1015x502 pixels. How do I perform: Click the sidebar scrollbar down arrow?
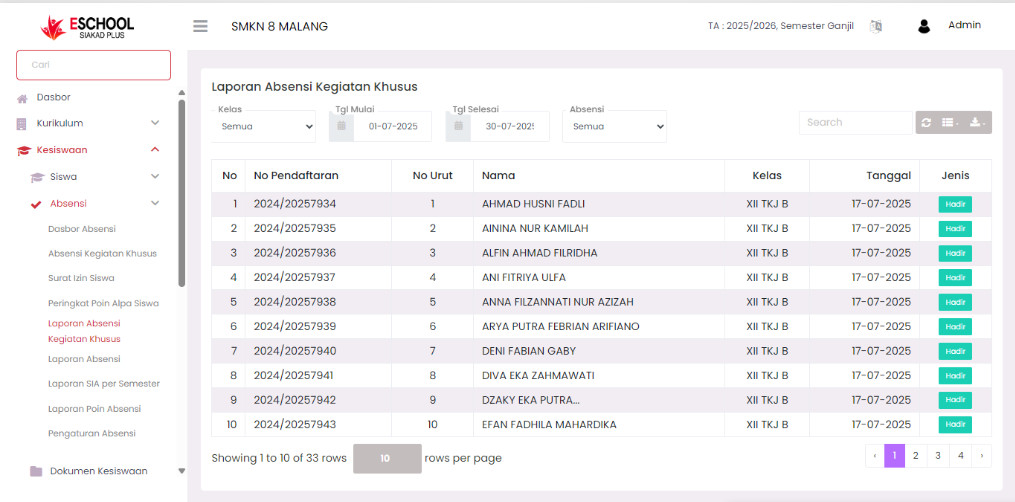pyautogui.click(x=181, y=470)
